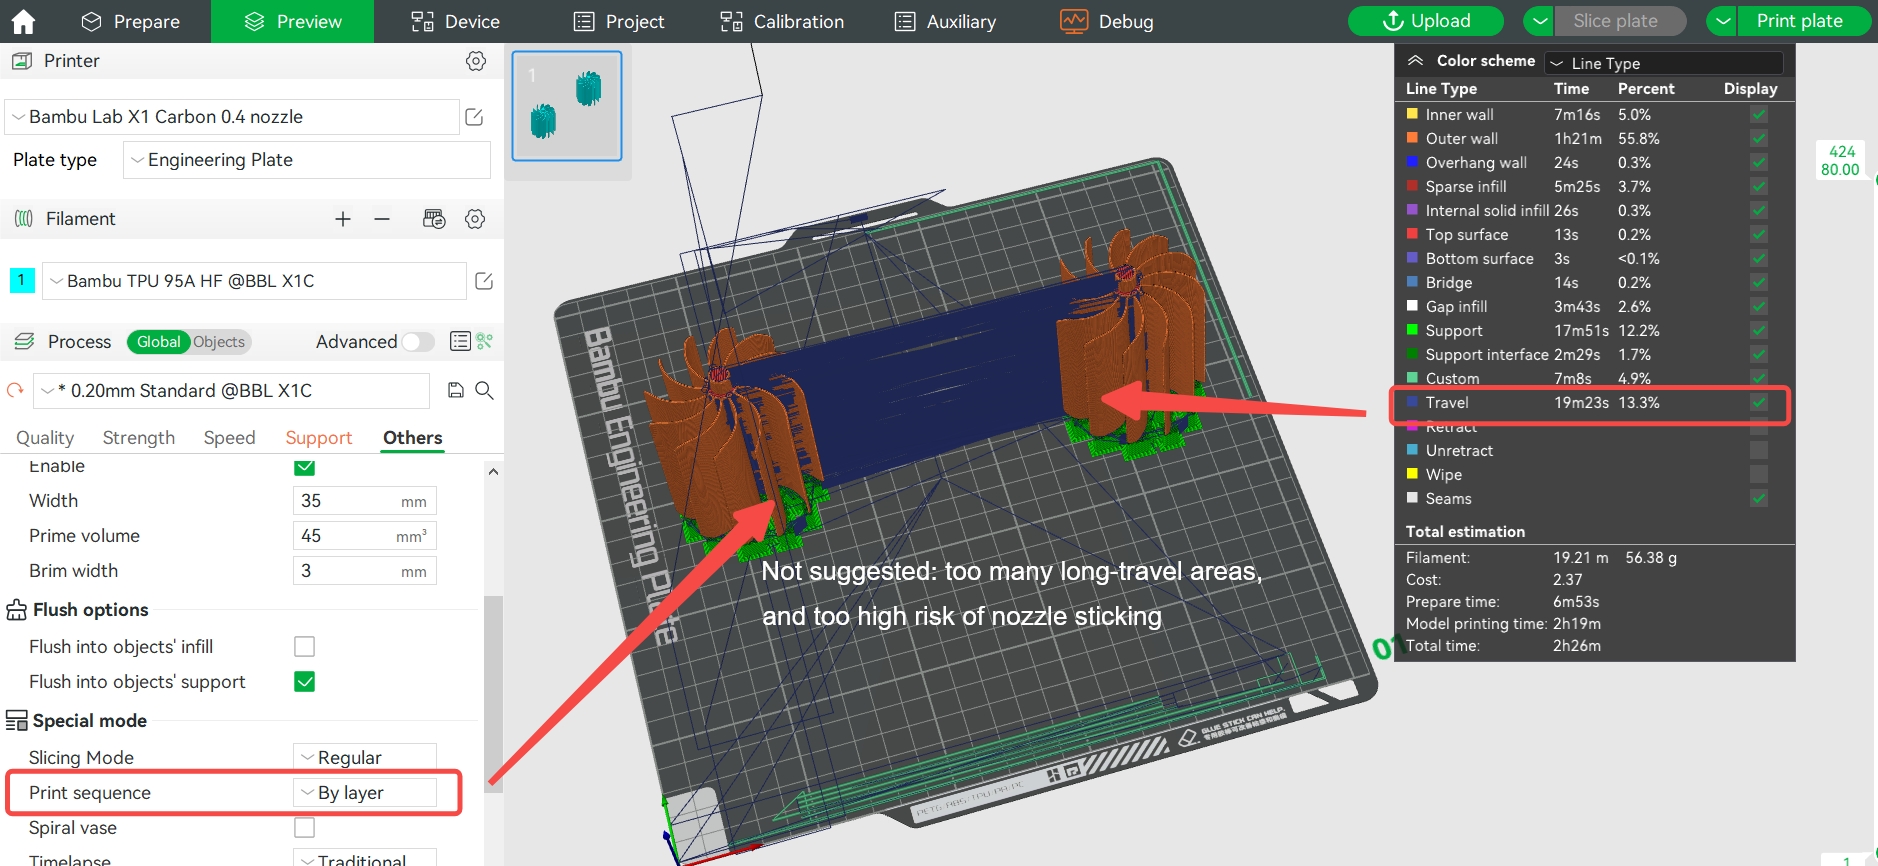Switch to the Preview tab

point(293,21)
